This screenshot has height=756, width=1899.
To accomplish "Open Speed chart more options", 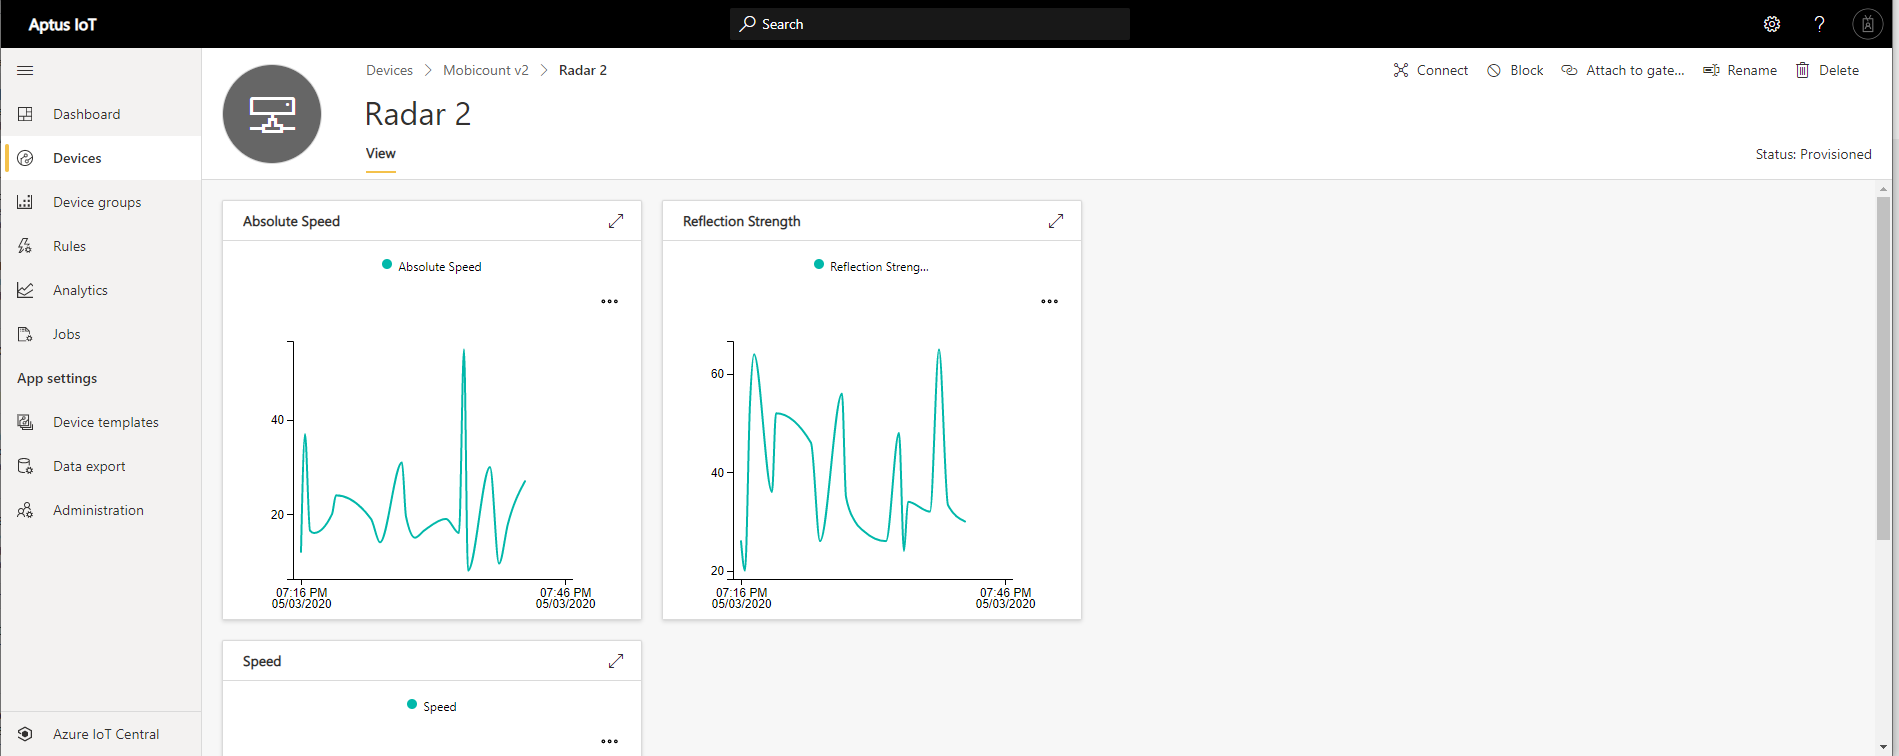I will 609,741.
